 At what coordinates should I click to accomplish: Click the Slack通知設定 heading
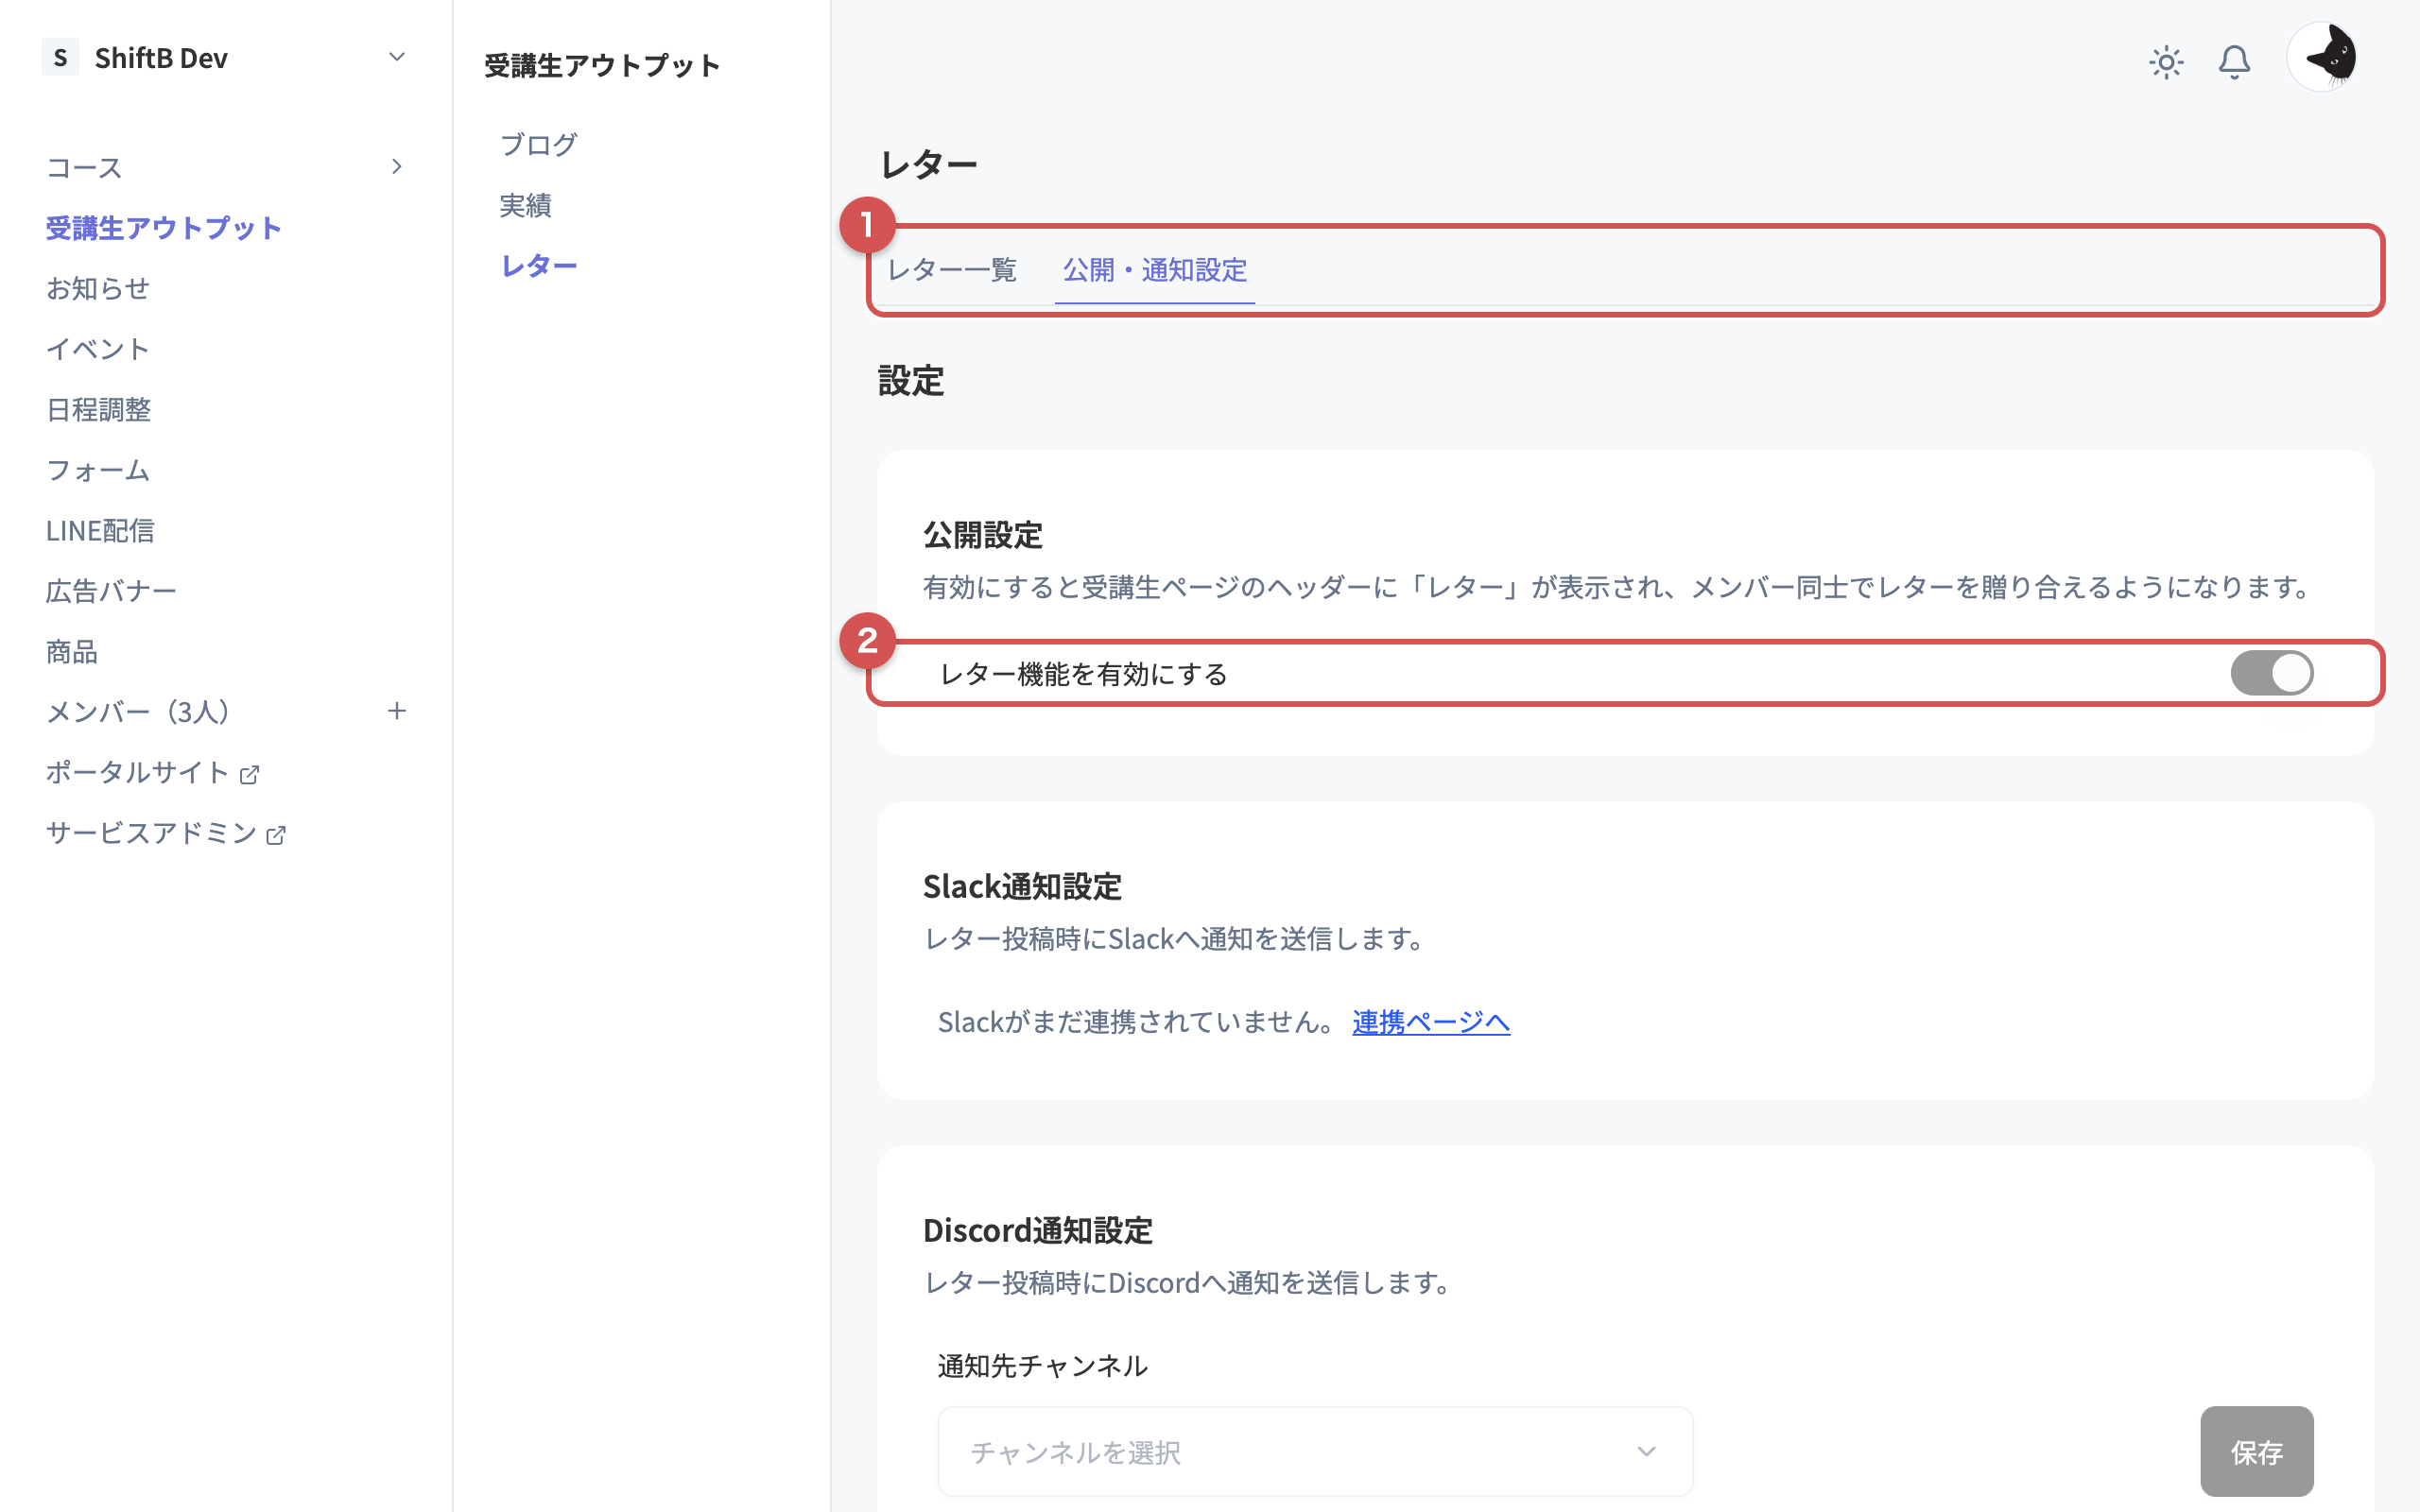(x=1022, y=886)
